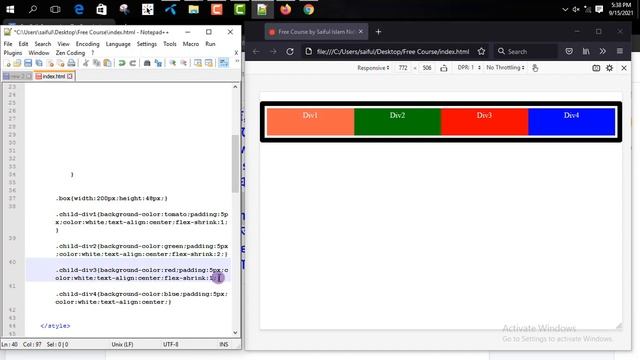Open the Library icon in Firefox toolbar
Image resolution: width=640 pixels, height=360 pixels.
pos(586,51)
